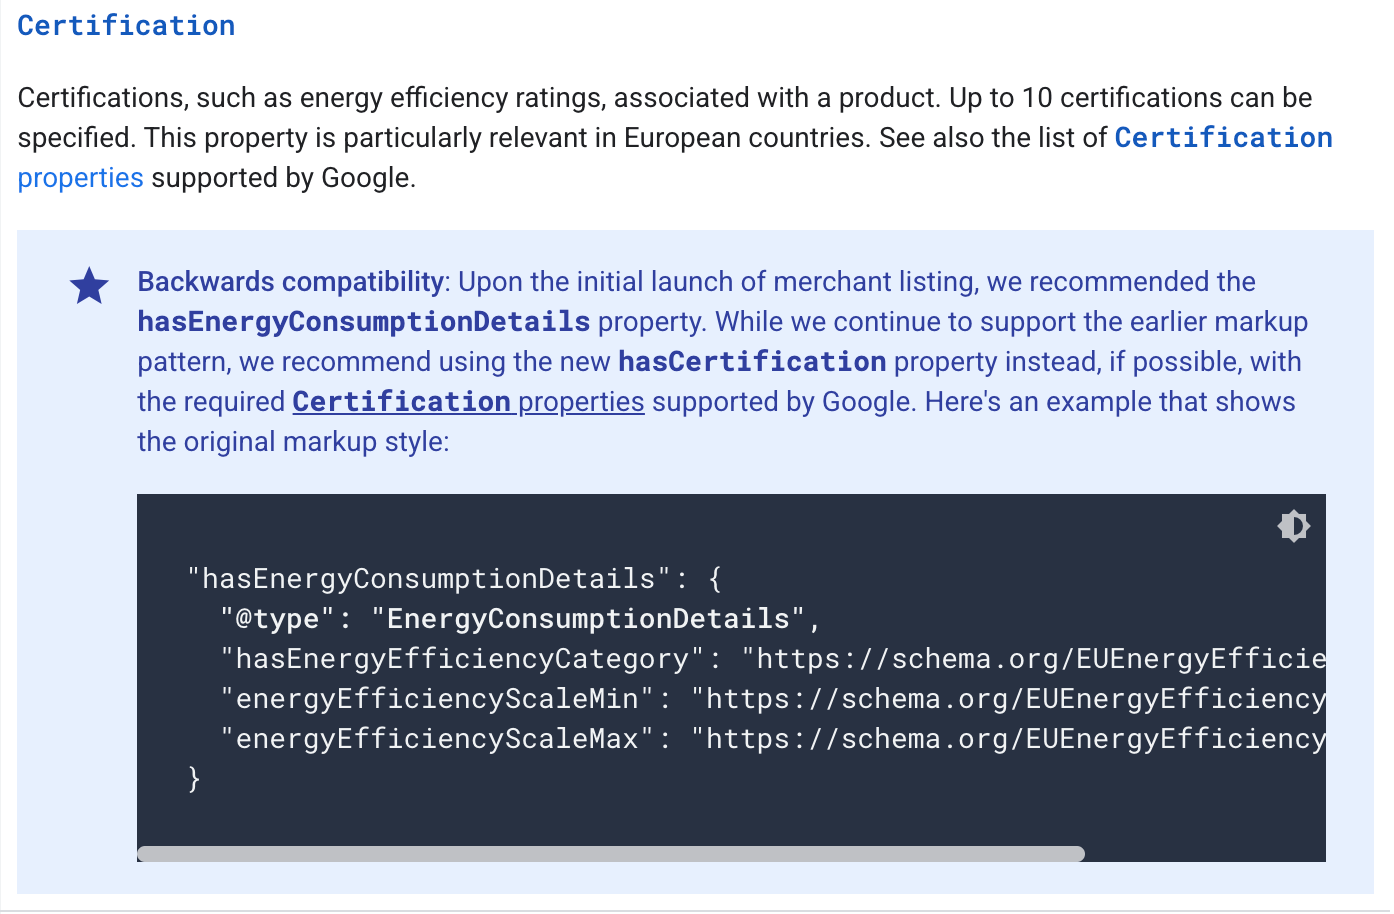
Task: Click 'Backwards compatibility' bold text
Action: [291, 282]
